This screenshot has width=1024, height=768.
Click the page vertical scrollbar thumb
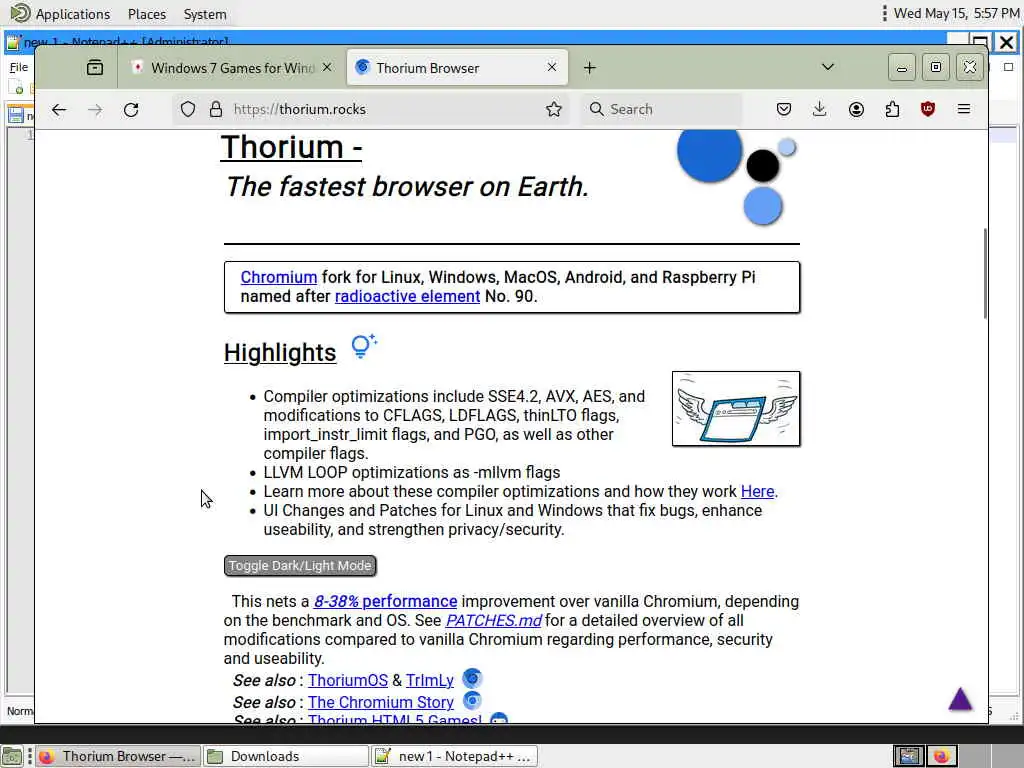[985, 274]
